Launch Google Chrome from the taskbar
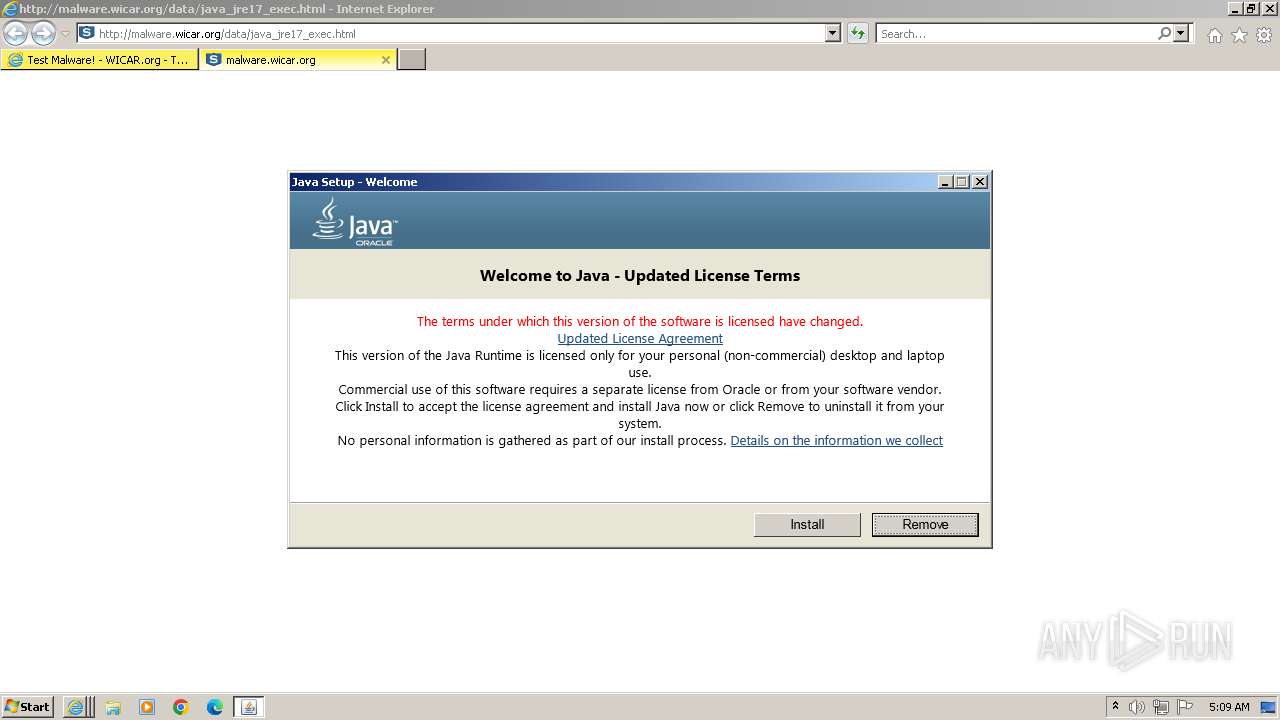The height and width of the screenshot is (720, 1280). 181,707
